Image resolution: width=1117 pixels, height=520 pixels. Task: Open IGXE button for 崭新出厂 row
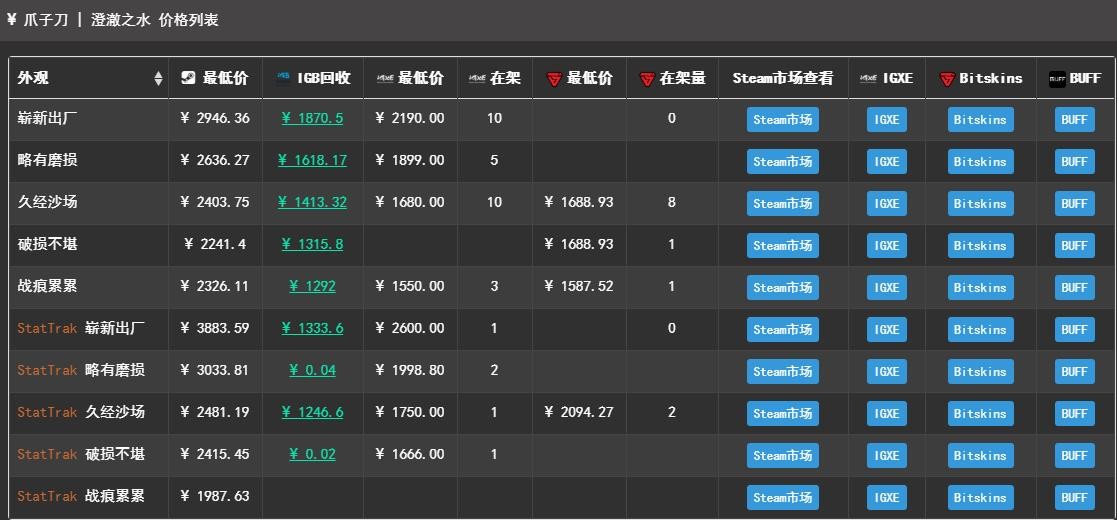[x=886, y=120]
